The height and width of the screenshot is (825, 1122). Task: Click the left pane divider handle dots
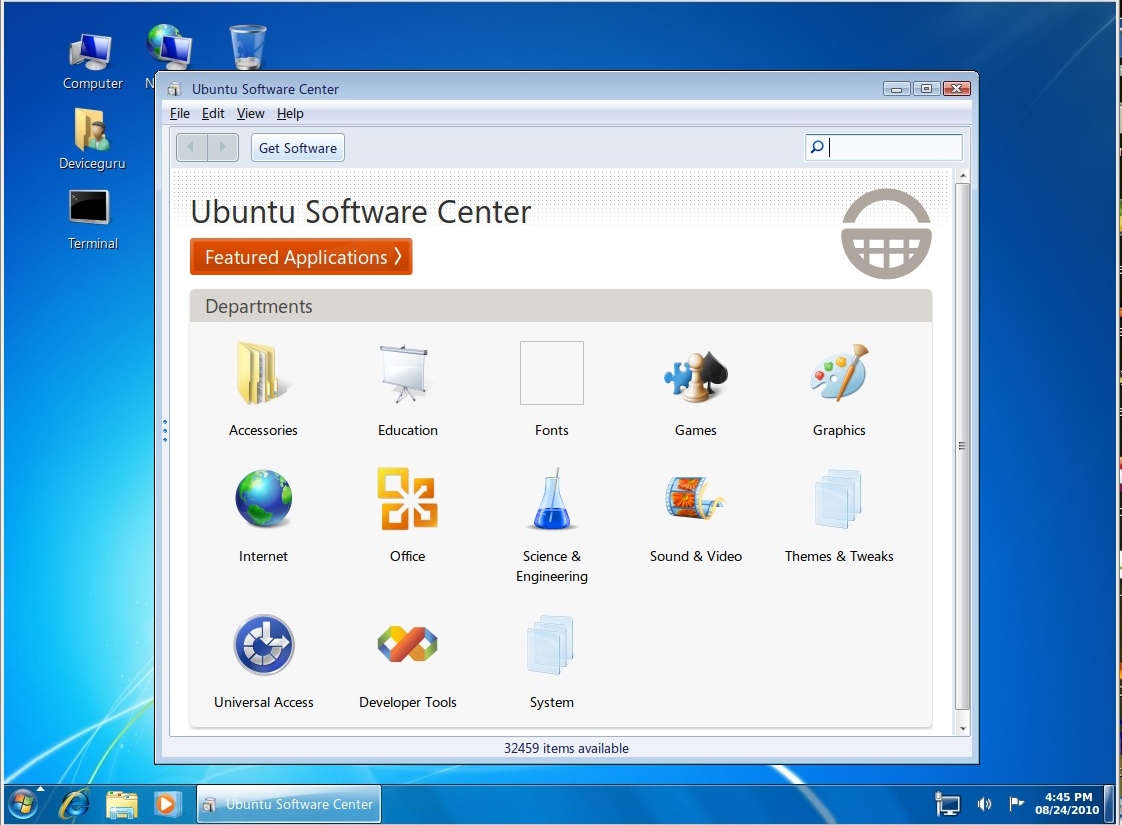[165, 430]
